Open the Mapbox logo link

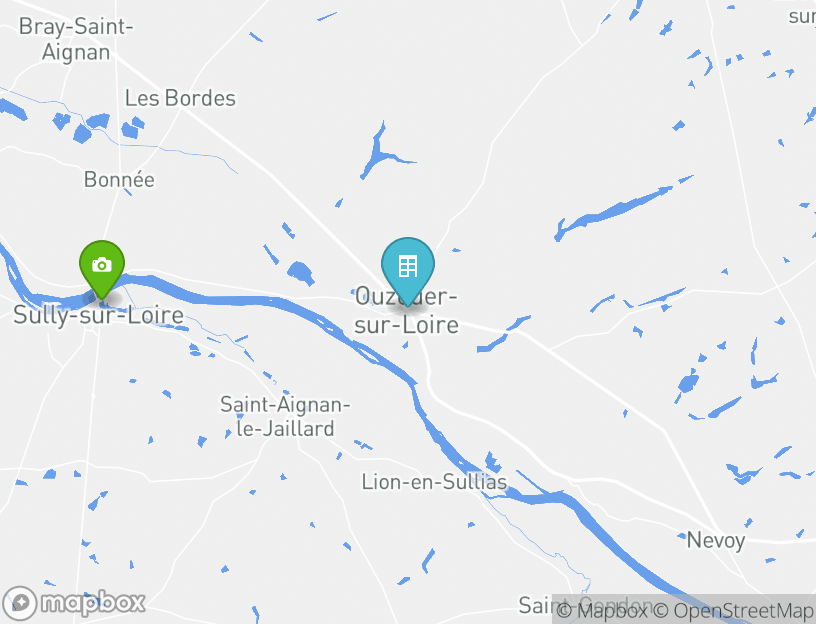pyautogui.click(x=74, y=603)
